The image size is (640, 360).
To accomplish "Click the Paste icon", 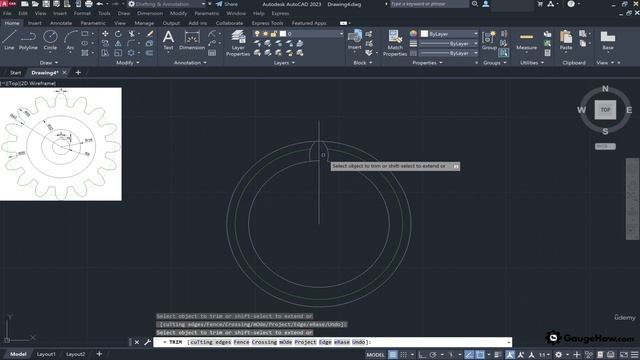I will point(566,40).
